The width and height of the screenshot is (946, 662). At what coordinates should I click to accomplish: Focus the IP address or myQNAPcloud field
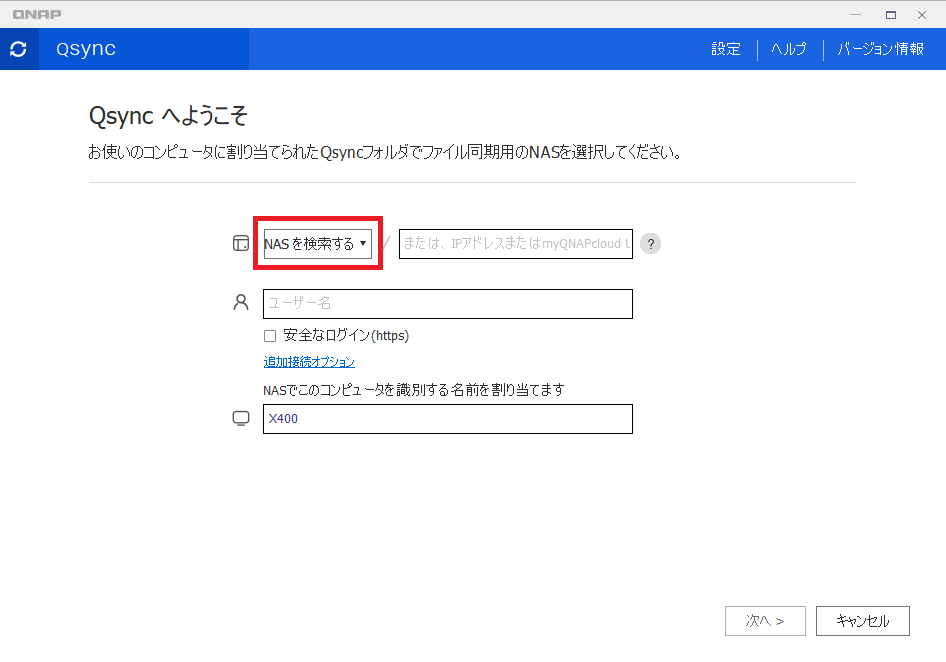[x=516, y=244]
